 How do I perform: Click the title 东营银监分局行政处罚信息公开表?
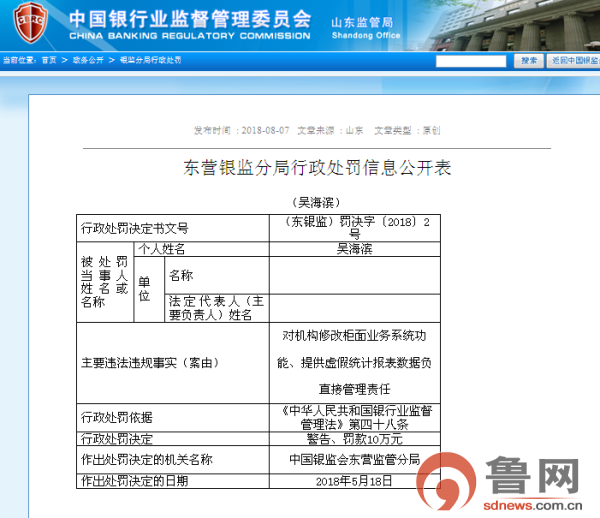[317, 168]
